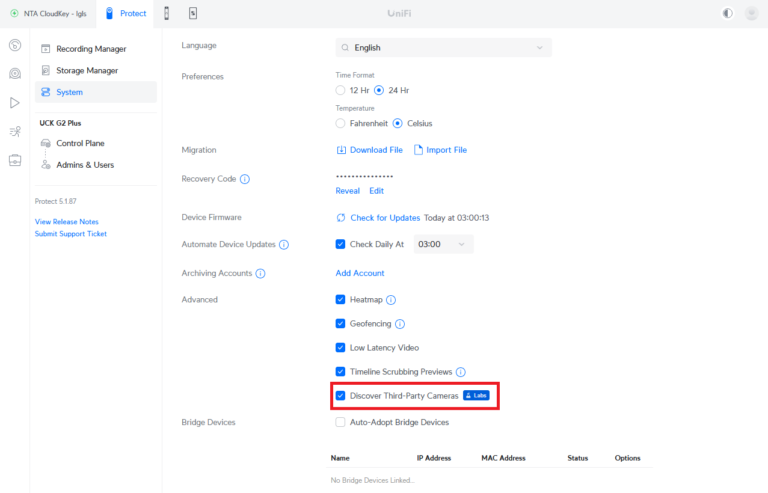Click the Storage Manager disk icon

pos(46,70)
